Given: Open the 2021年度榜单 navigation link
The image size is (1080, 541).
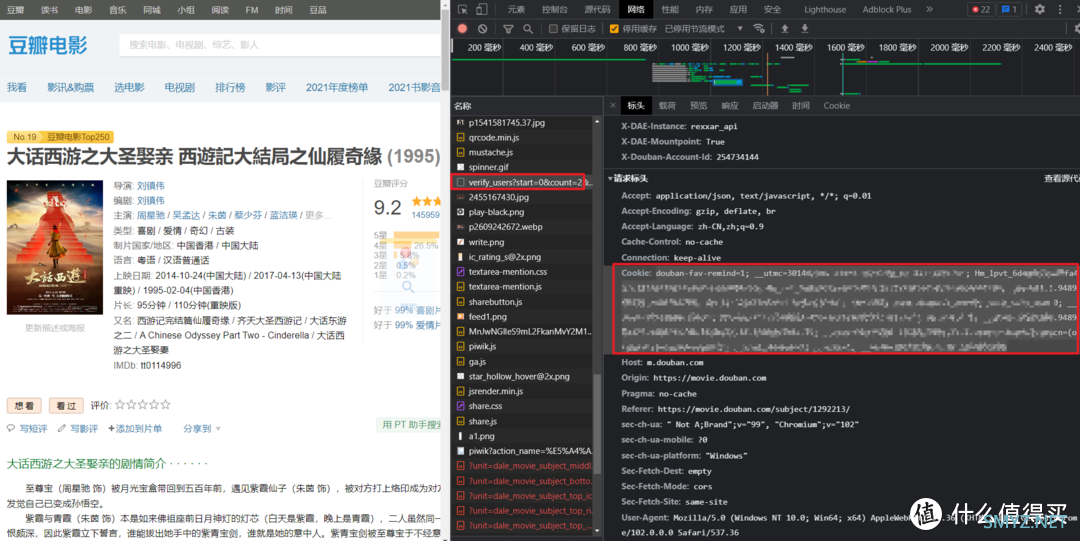Looking at the screenshot, I should 337,88.
